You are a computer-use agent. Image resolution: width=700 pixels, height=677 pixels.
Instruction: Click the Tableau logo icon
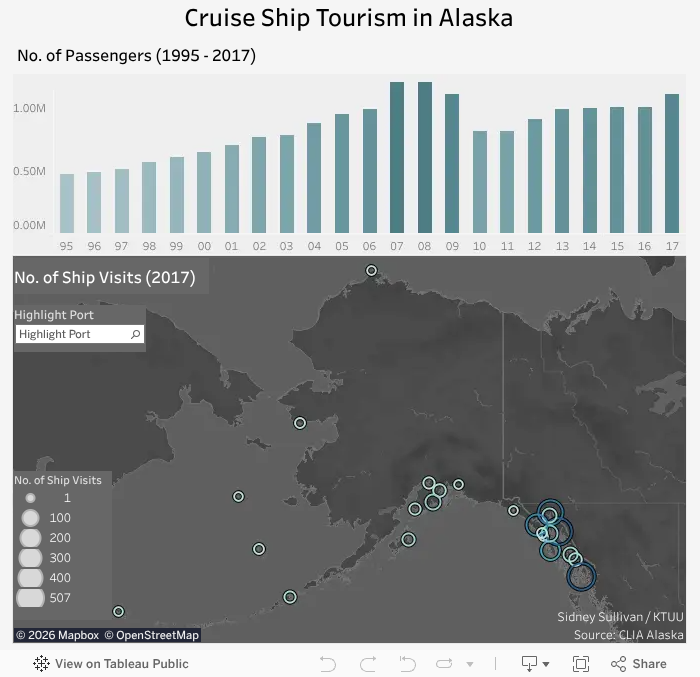coord(42,664)
